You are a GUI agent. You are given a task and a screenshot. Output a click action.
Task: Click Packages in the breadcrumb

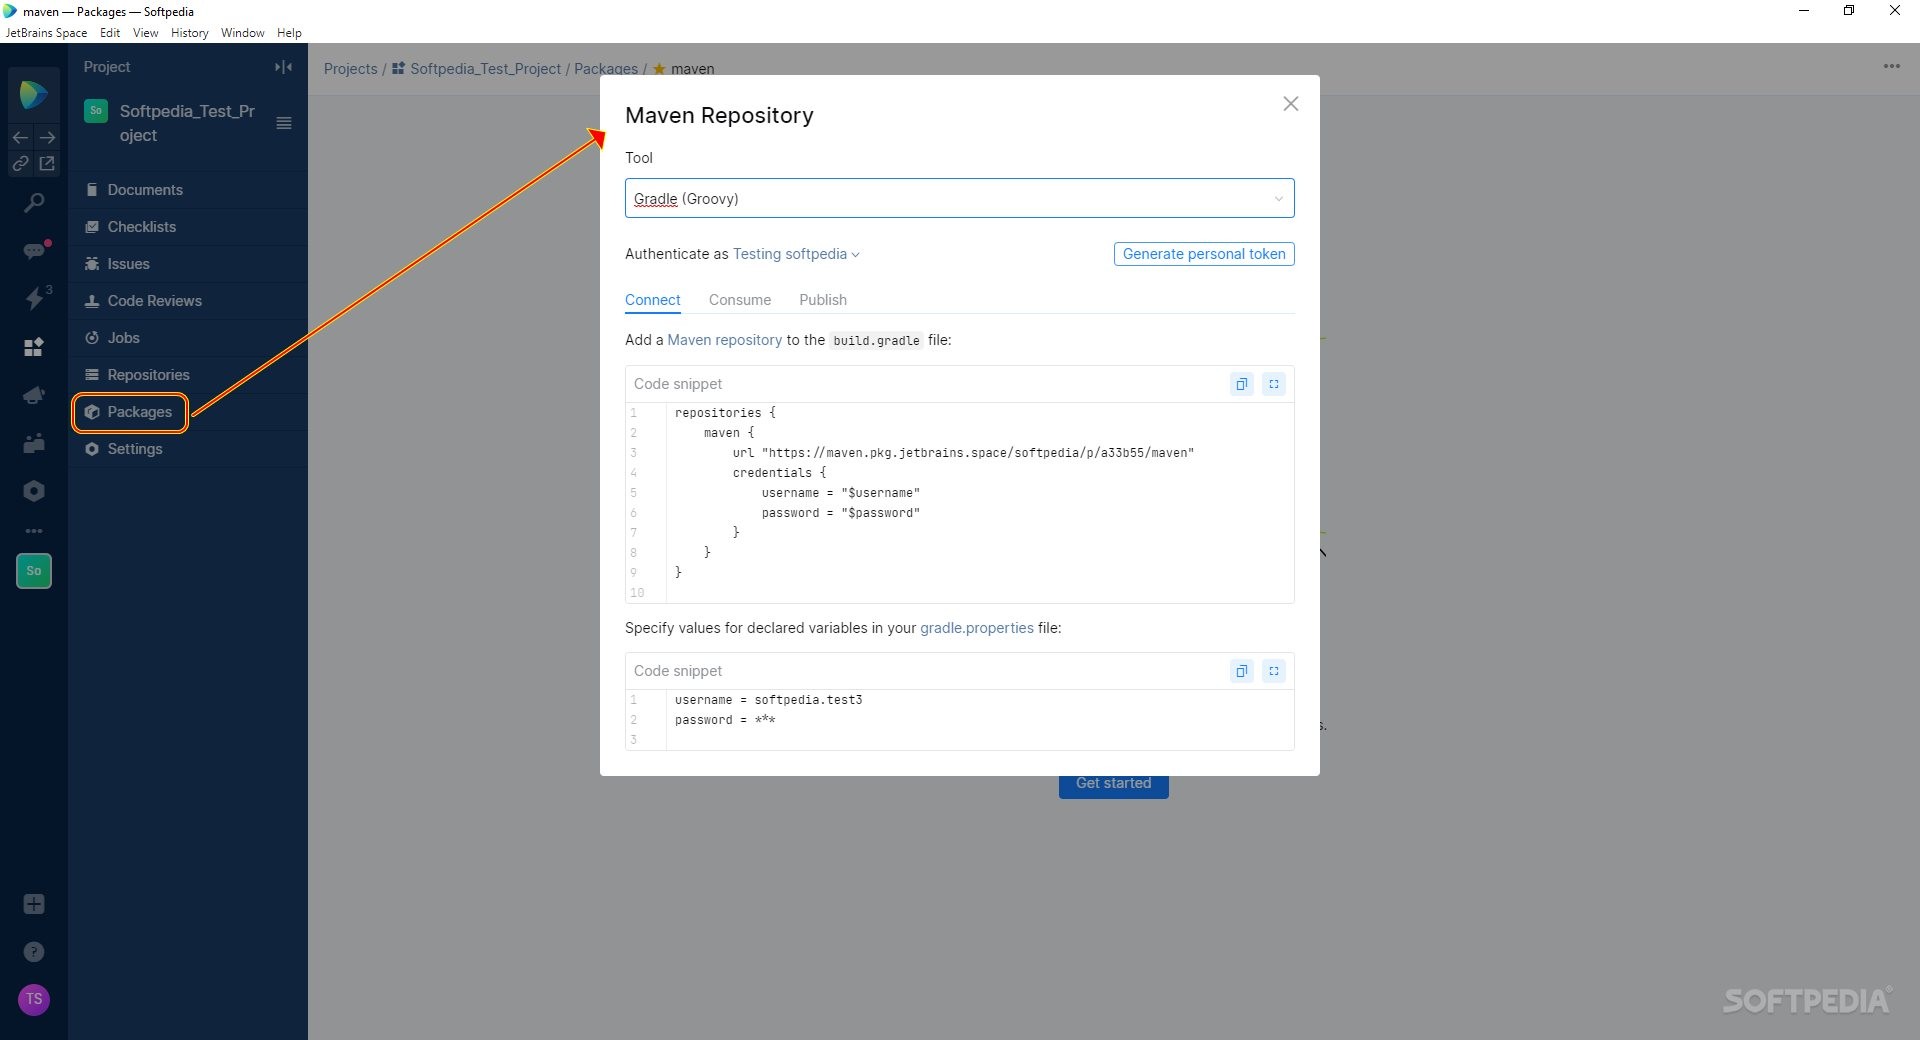[606, 69]
